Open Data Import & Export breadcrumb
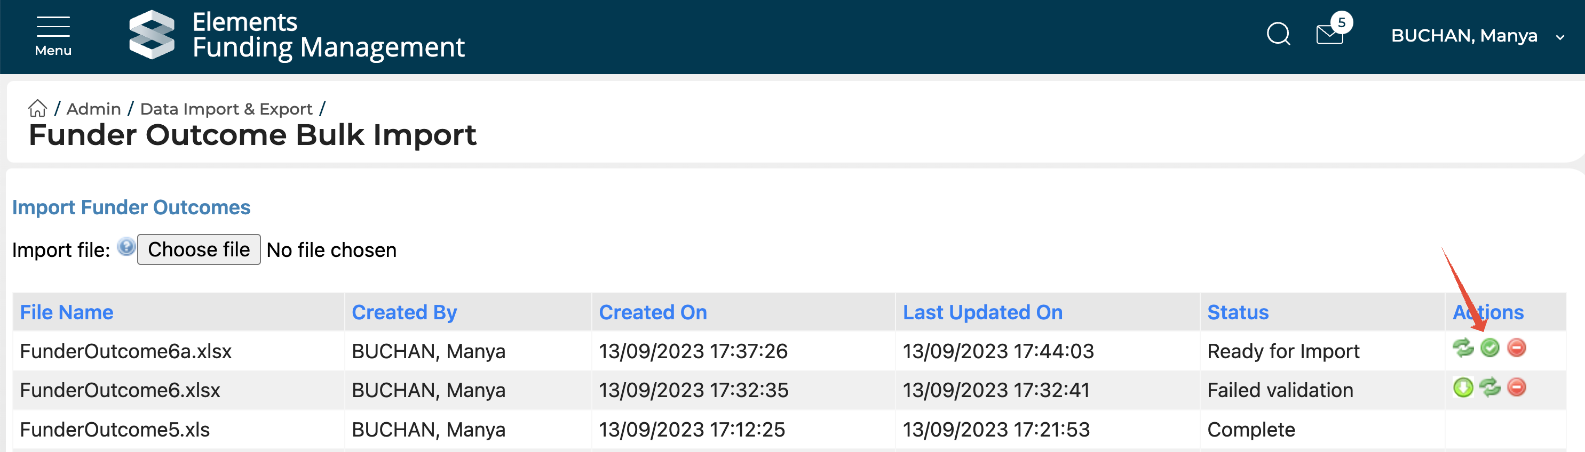Image resolution: width=1585 pixels, height=452 pixels. pos(226,109)
